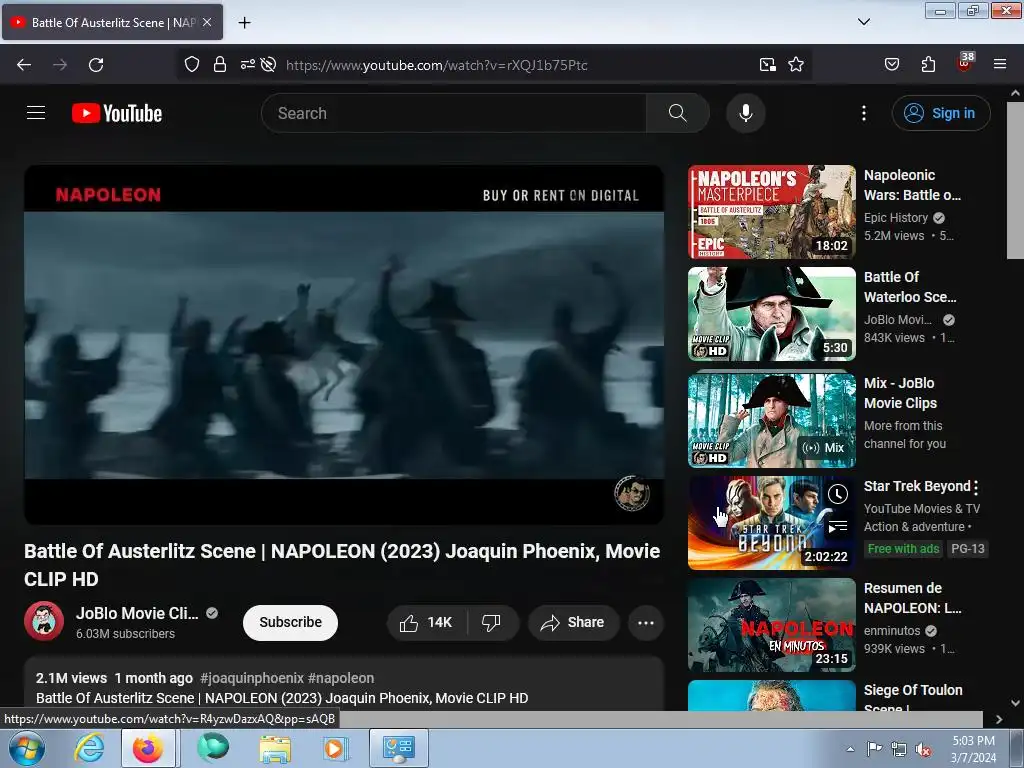Click the '2.1M views' text in description
The height and width of the screenshot is (768, 1024).
click(71, 678)
